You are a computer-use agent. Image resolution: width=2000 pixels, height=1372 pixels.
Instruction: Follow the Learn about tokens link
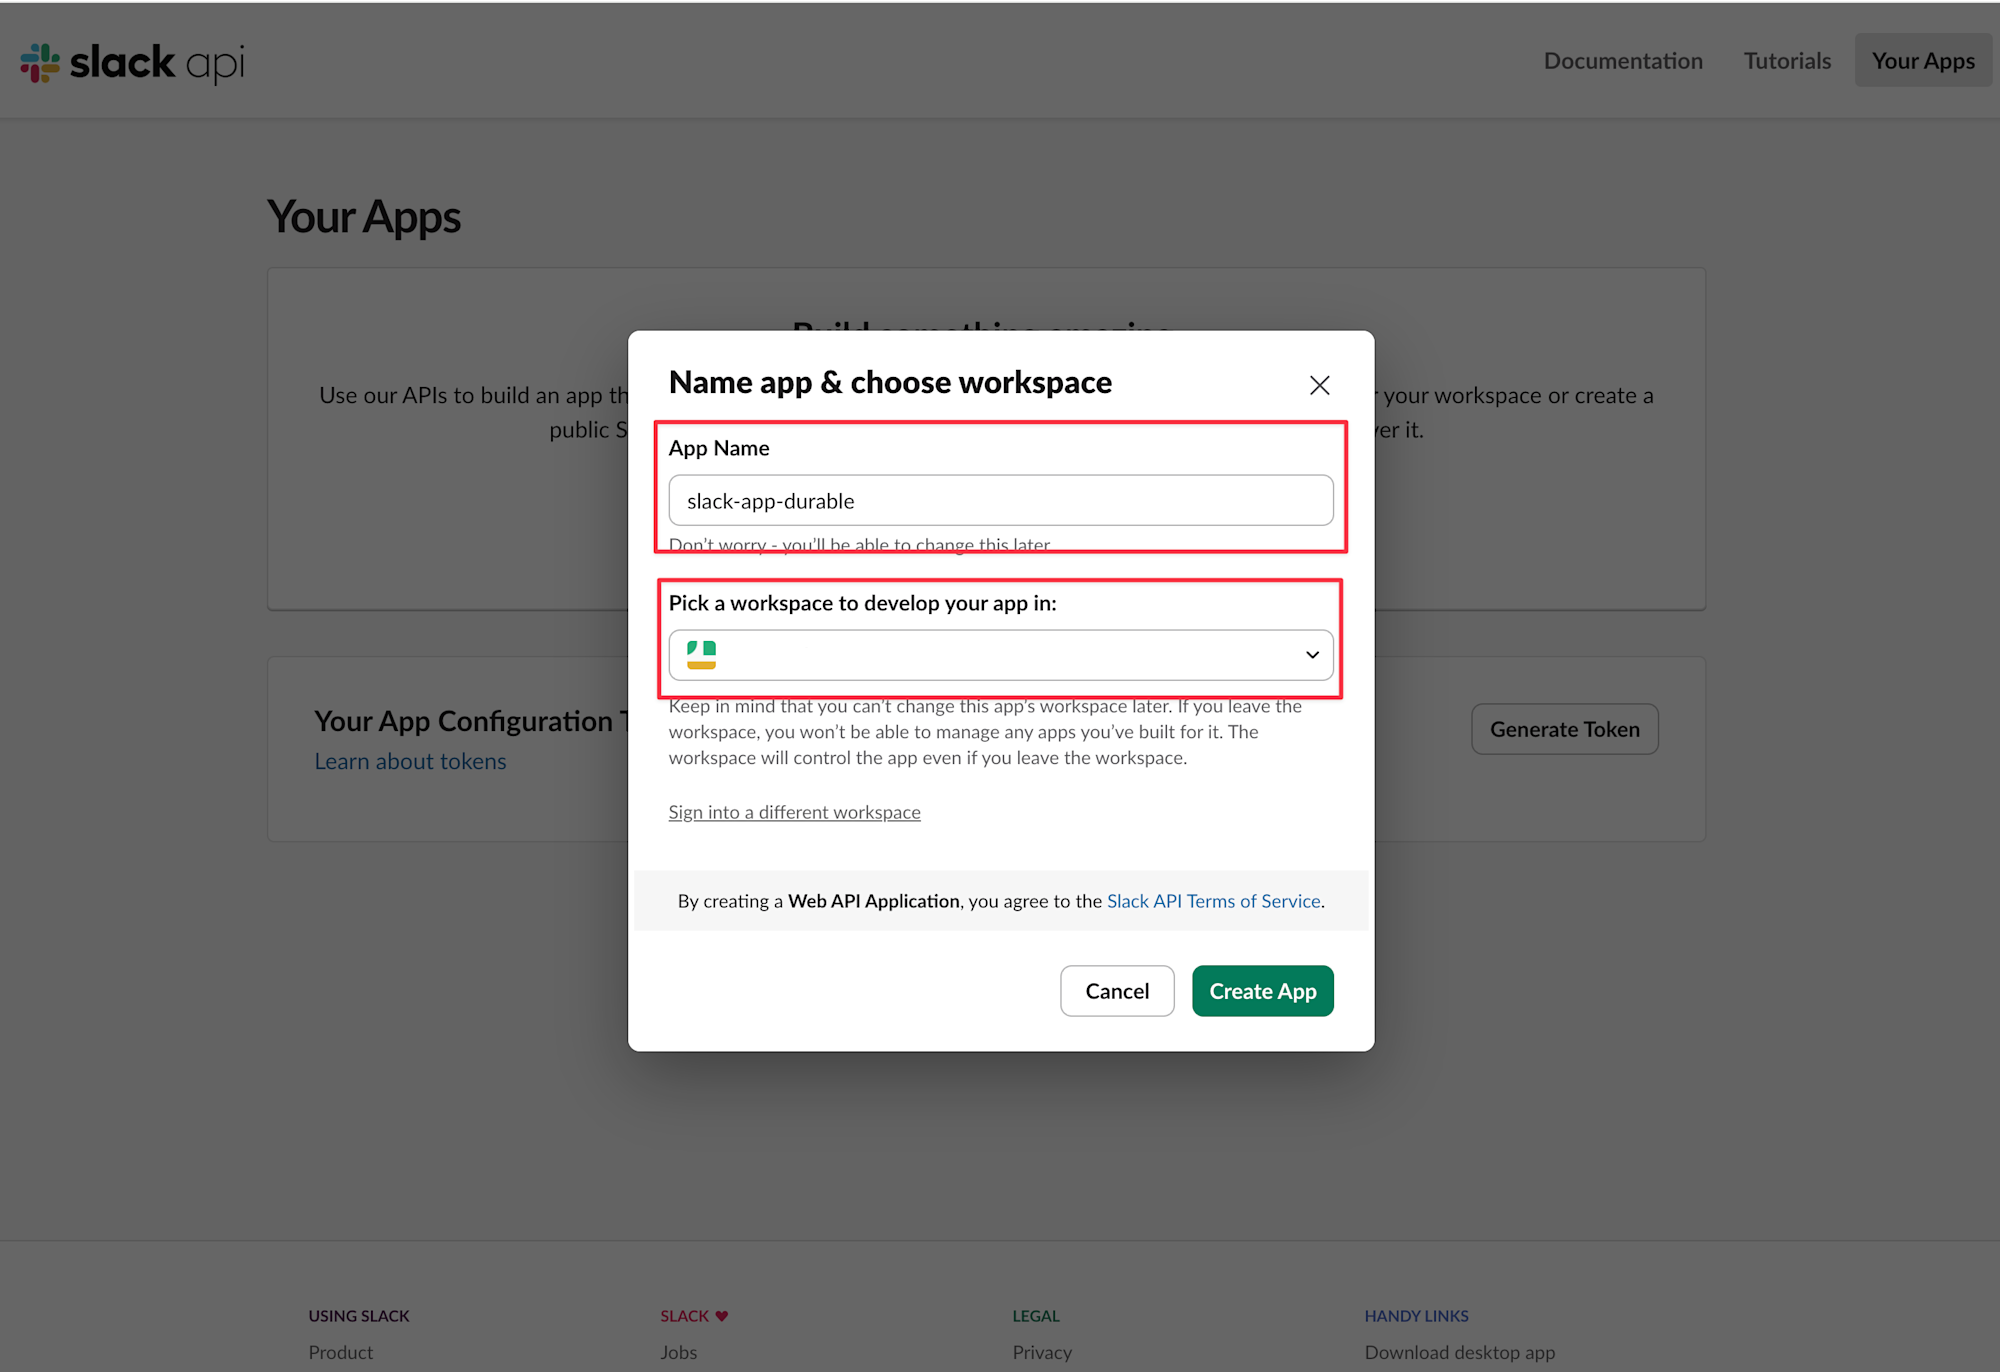point(410,761)
